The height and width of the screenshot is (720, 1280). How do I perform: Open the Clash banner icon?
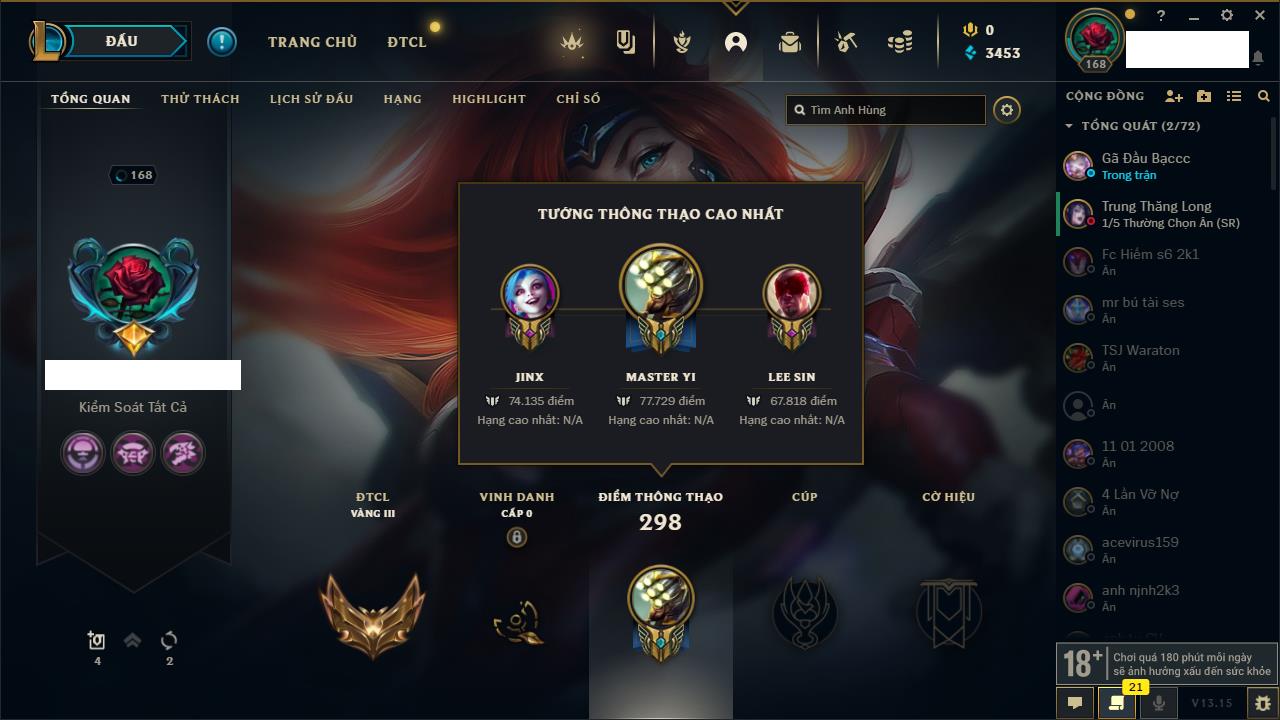626,42
